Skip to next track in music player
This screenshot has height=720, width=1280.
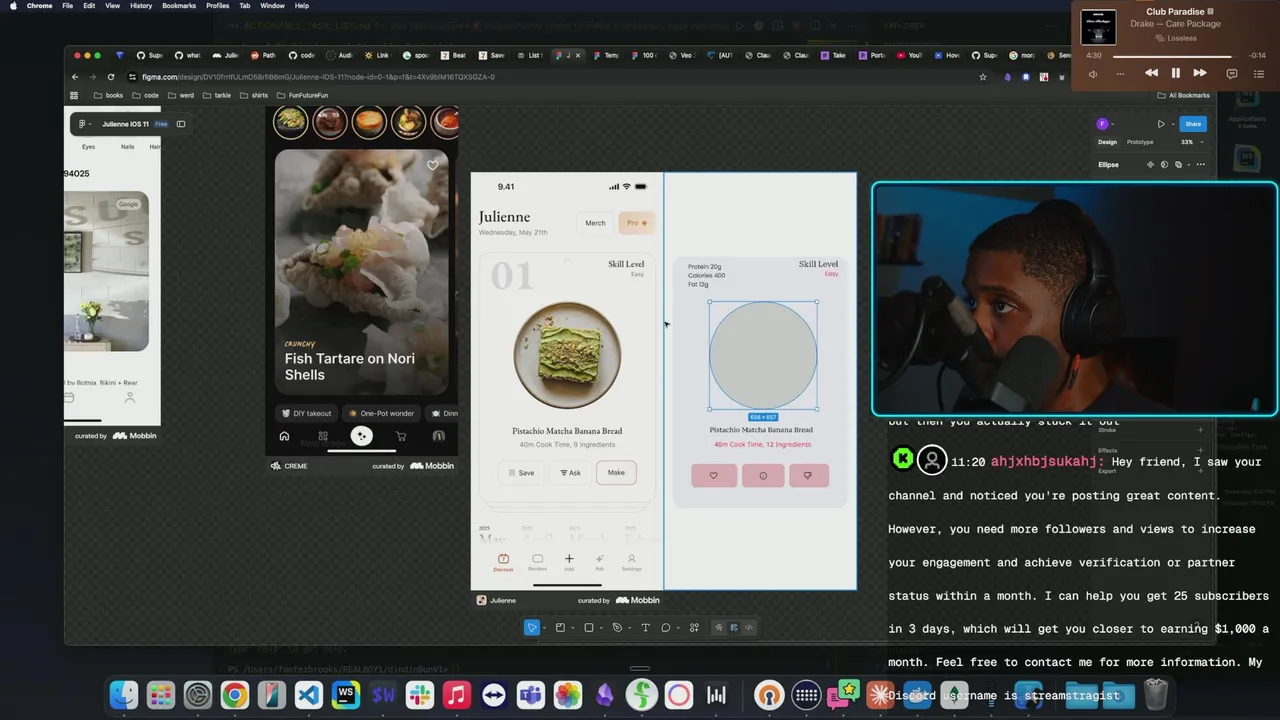click(1200, 73)
